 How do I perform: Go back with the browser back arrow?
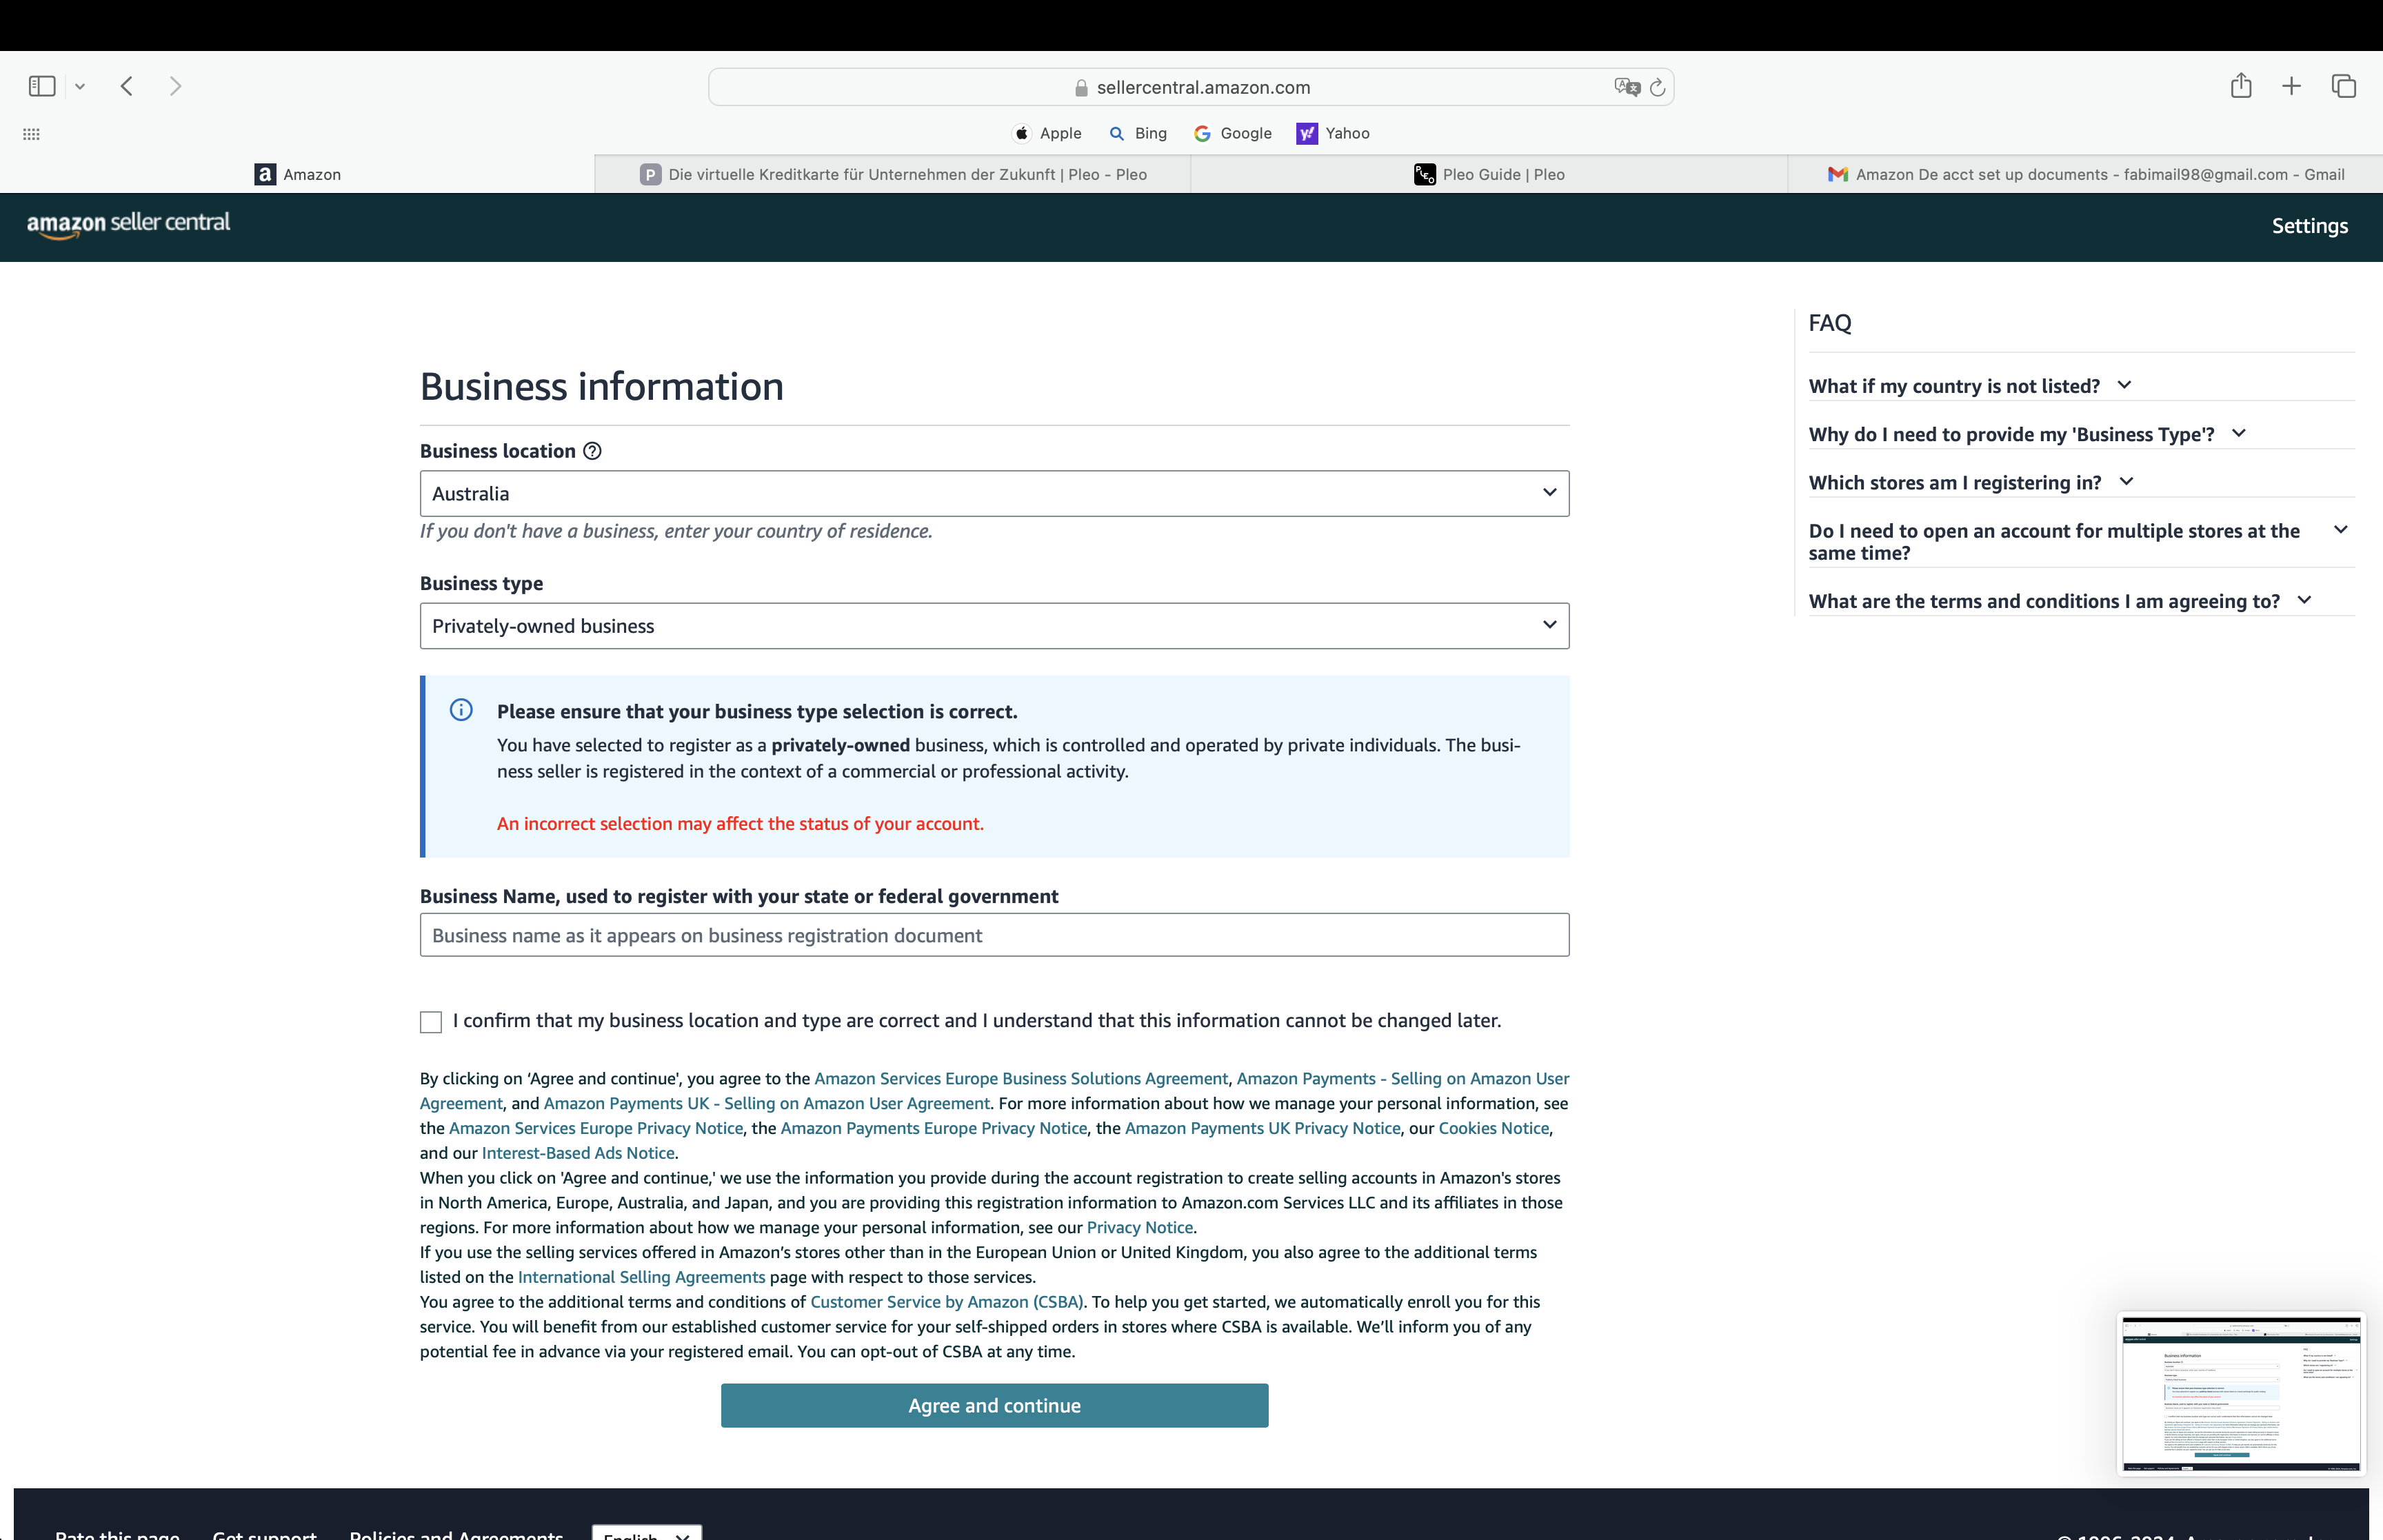click(126, 86)
